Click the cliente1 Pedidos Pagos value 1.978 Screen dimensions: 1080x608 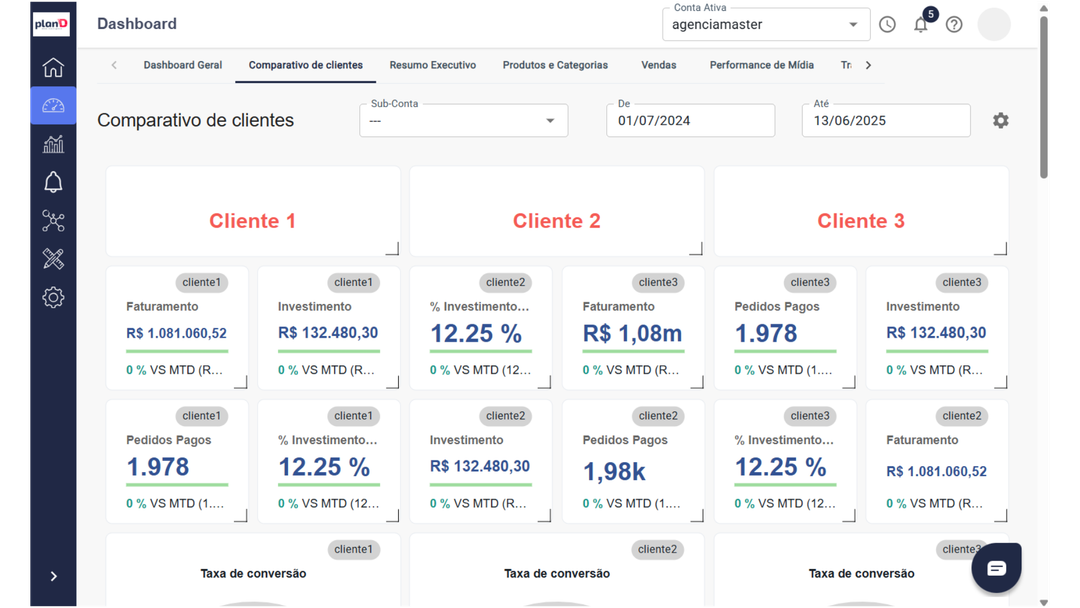(158, 467)
